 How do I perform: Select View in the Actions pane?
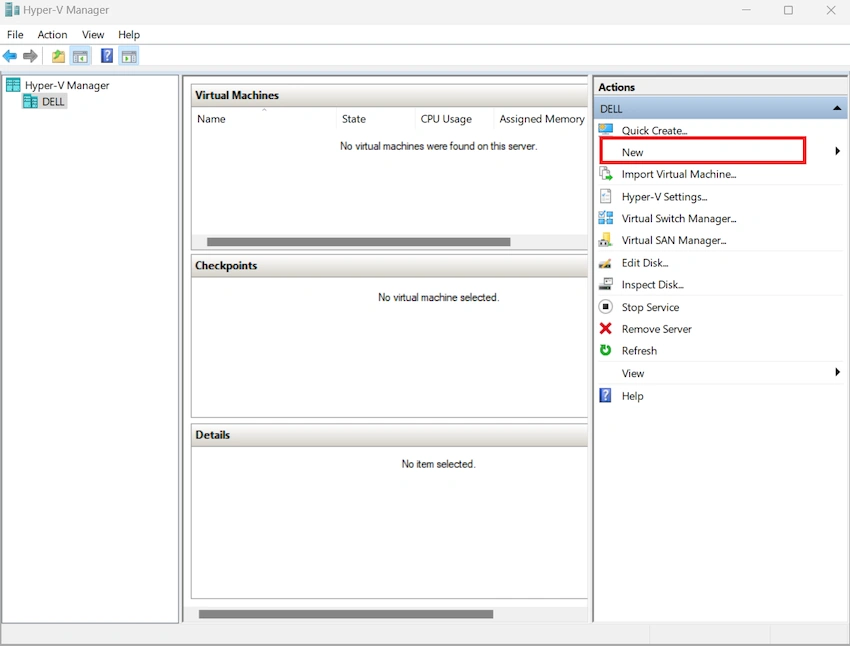633,373
